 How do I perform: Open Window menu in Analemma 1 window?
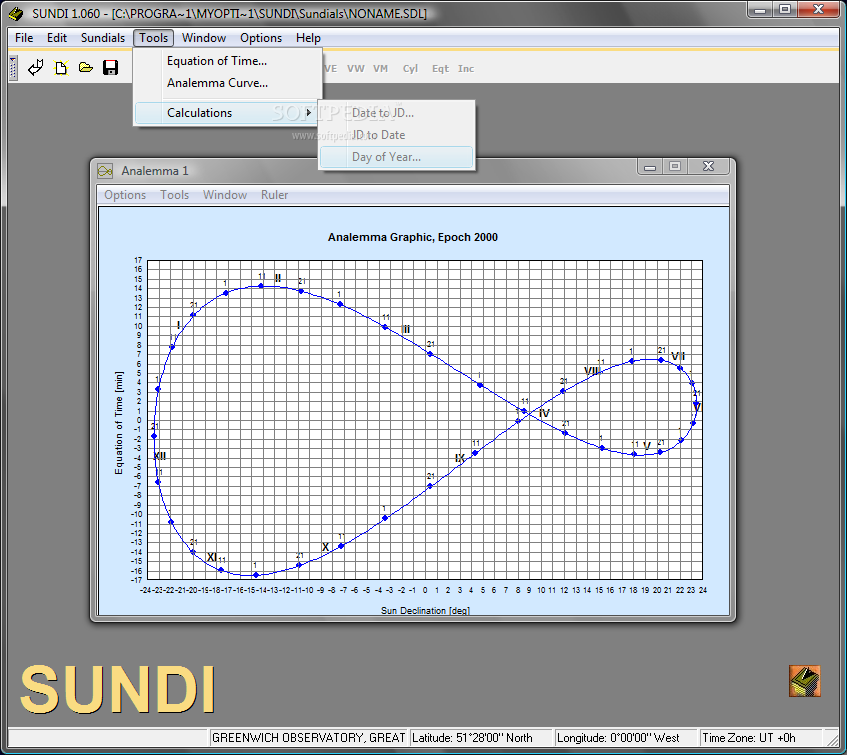[x=225, y=195]
